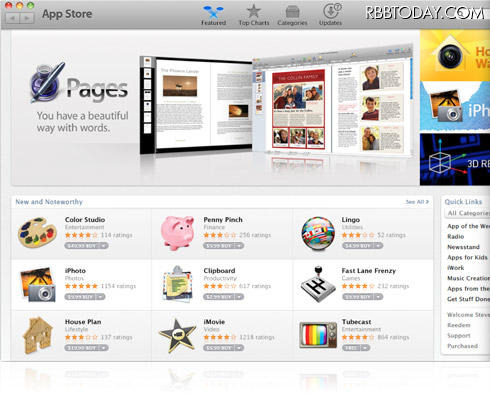Click the Fast Lane Frenzy gear shift icon
This screenshot has height=396, width=490.
click(x=318, y=284)
